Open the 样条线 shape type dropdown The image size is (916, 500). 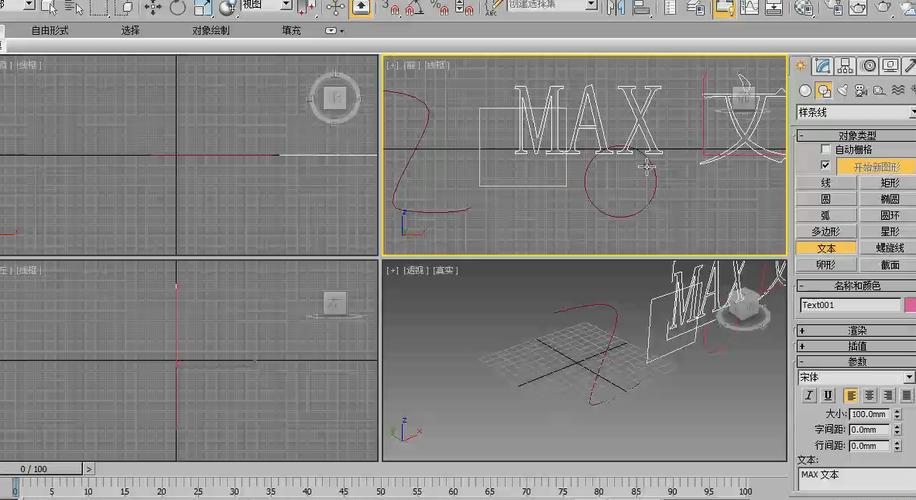pos(856,112)
